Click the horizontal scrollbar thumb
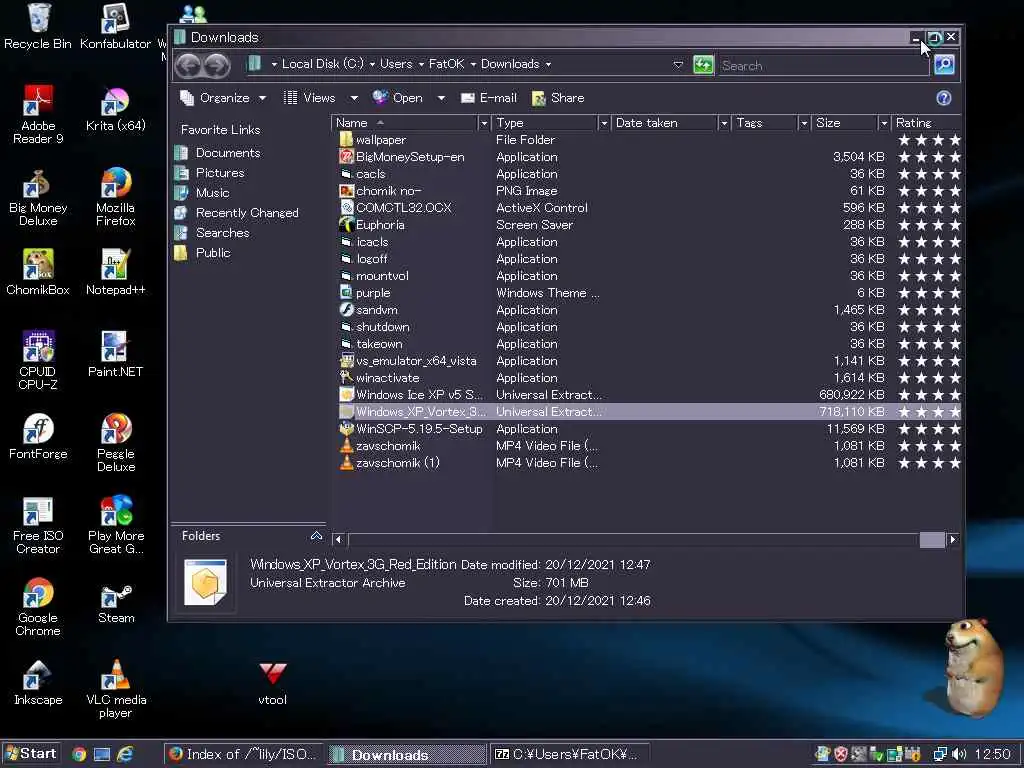 point(932,539)
